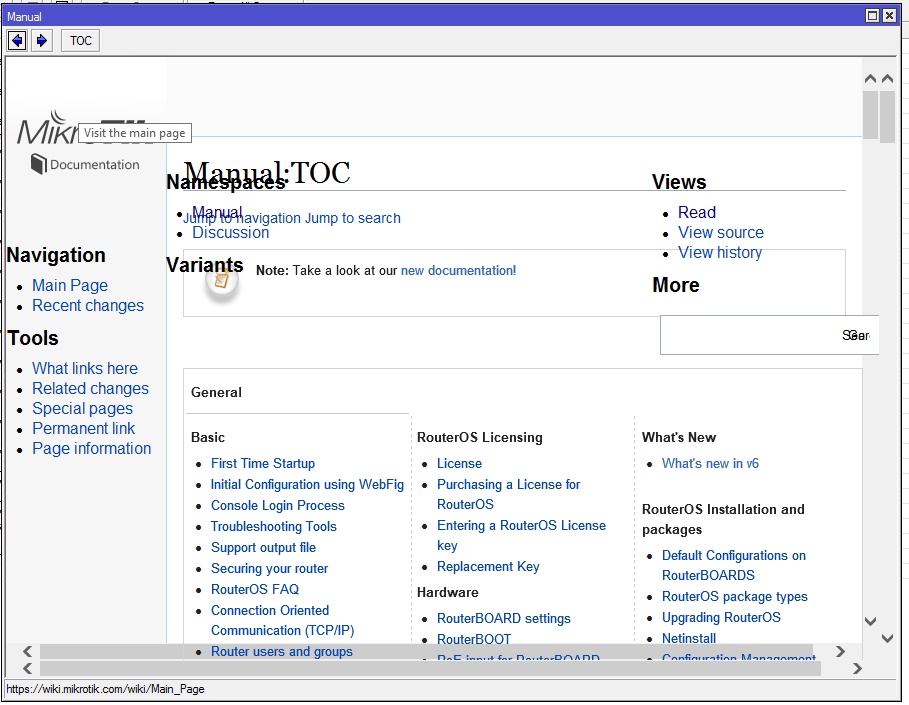
Task: Click the Documentation book icon
Action: 39,164
